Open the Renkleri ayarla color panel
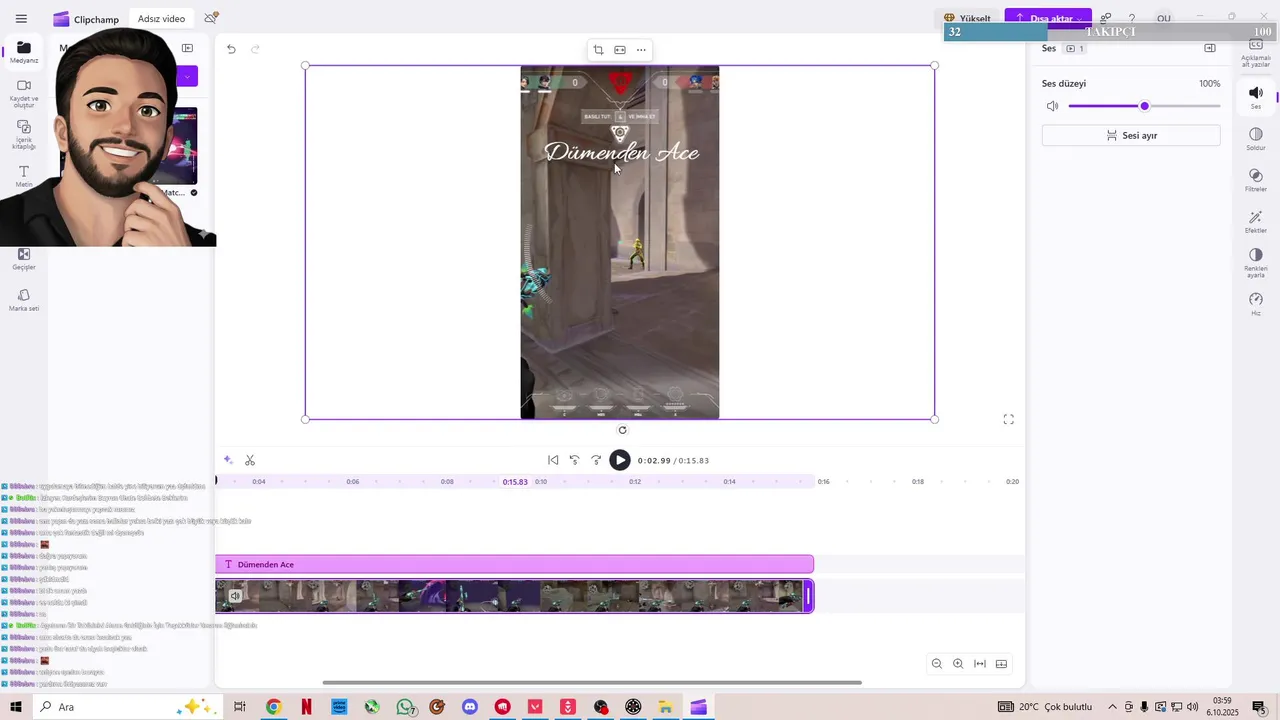Viewport: 1280px width, 720px height. [1256, 263]
